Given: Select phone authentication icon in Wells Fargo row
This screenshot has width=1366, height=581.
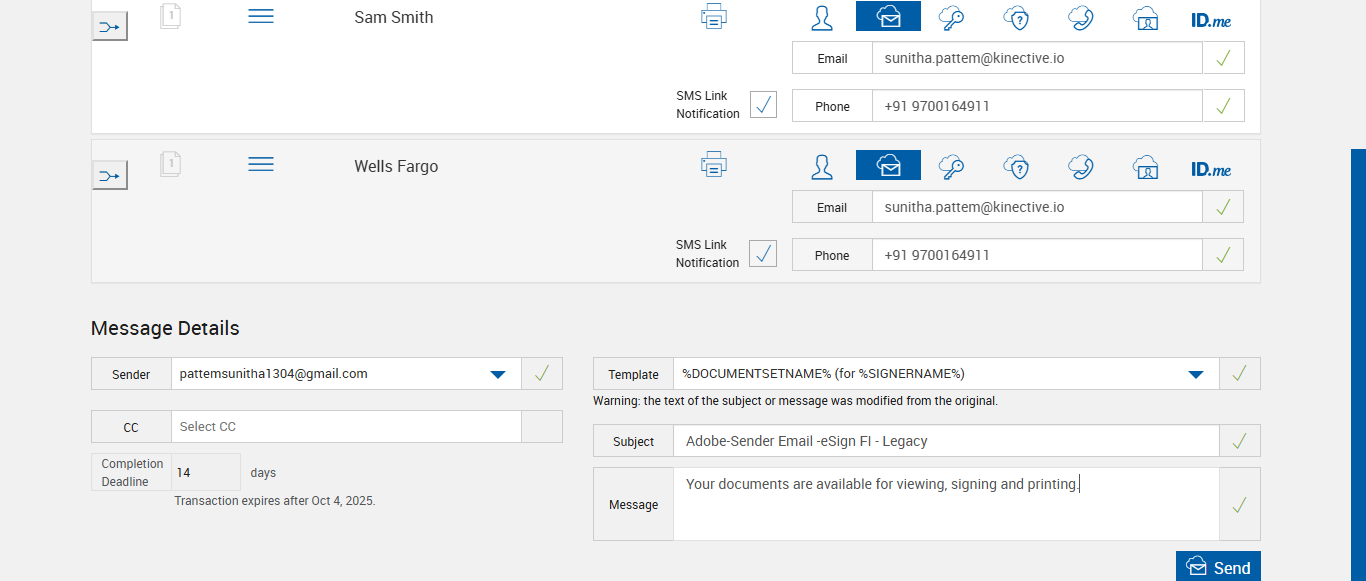Looking at the screenshot, I should 1080,167.
